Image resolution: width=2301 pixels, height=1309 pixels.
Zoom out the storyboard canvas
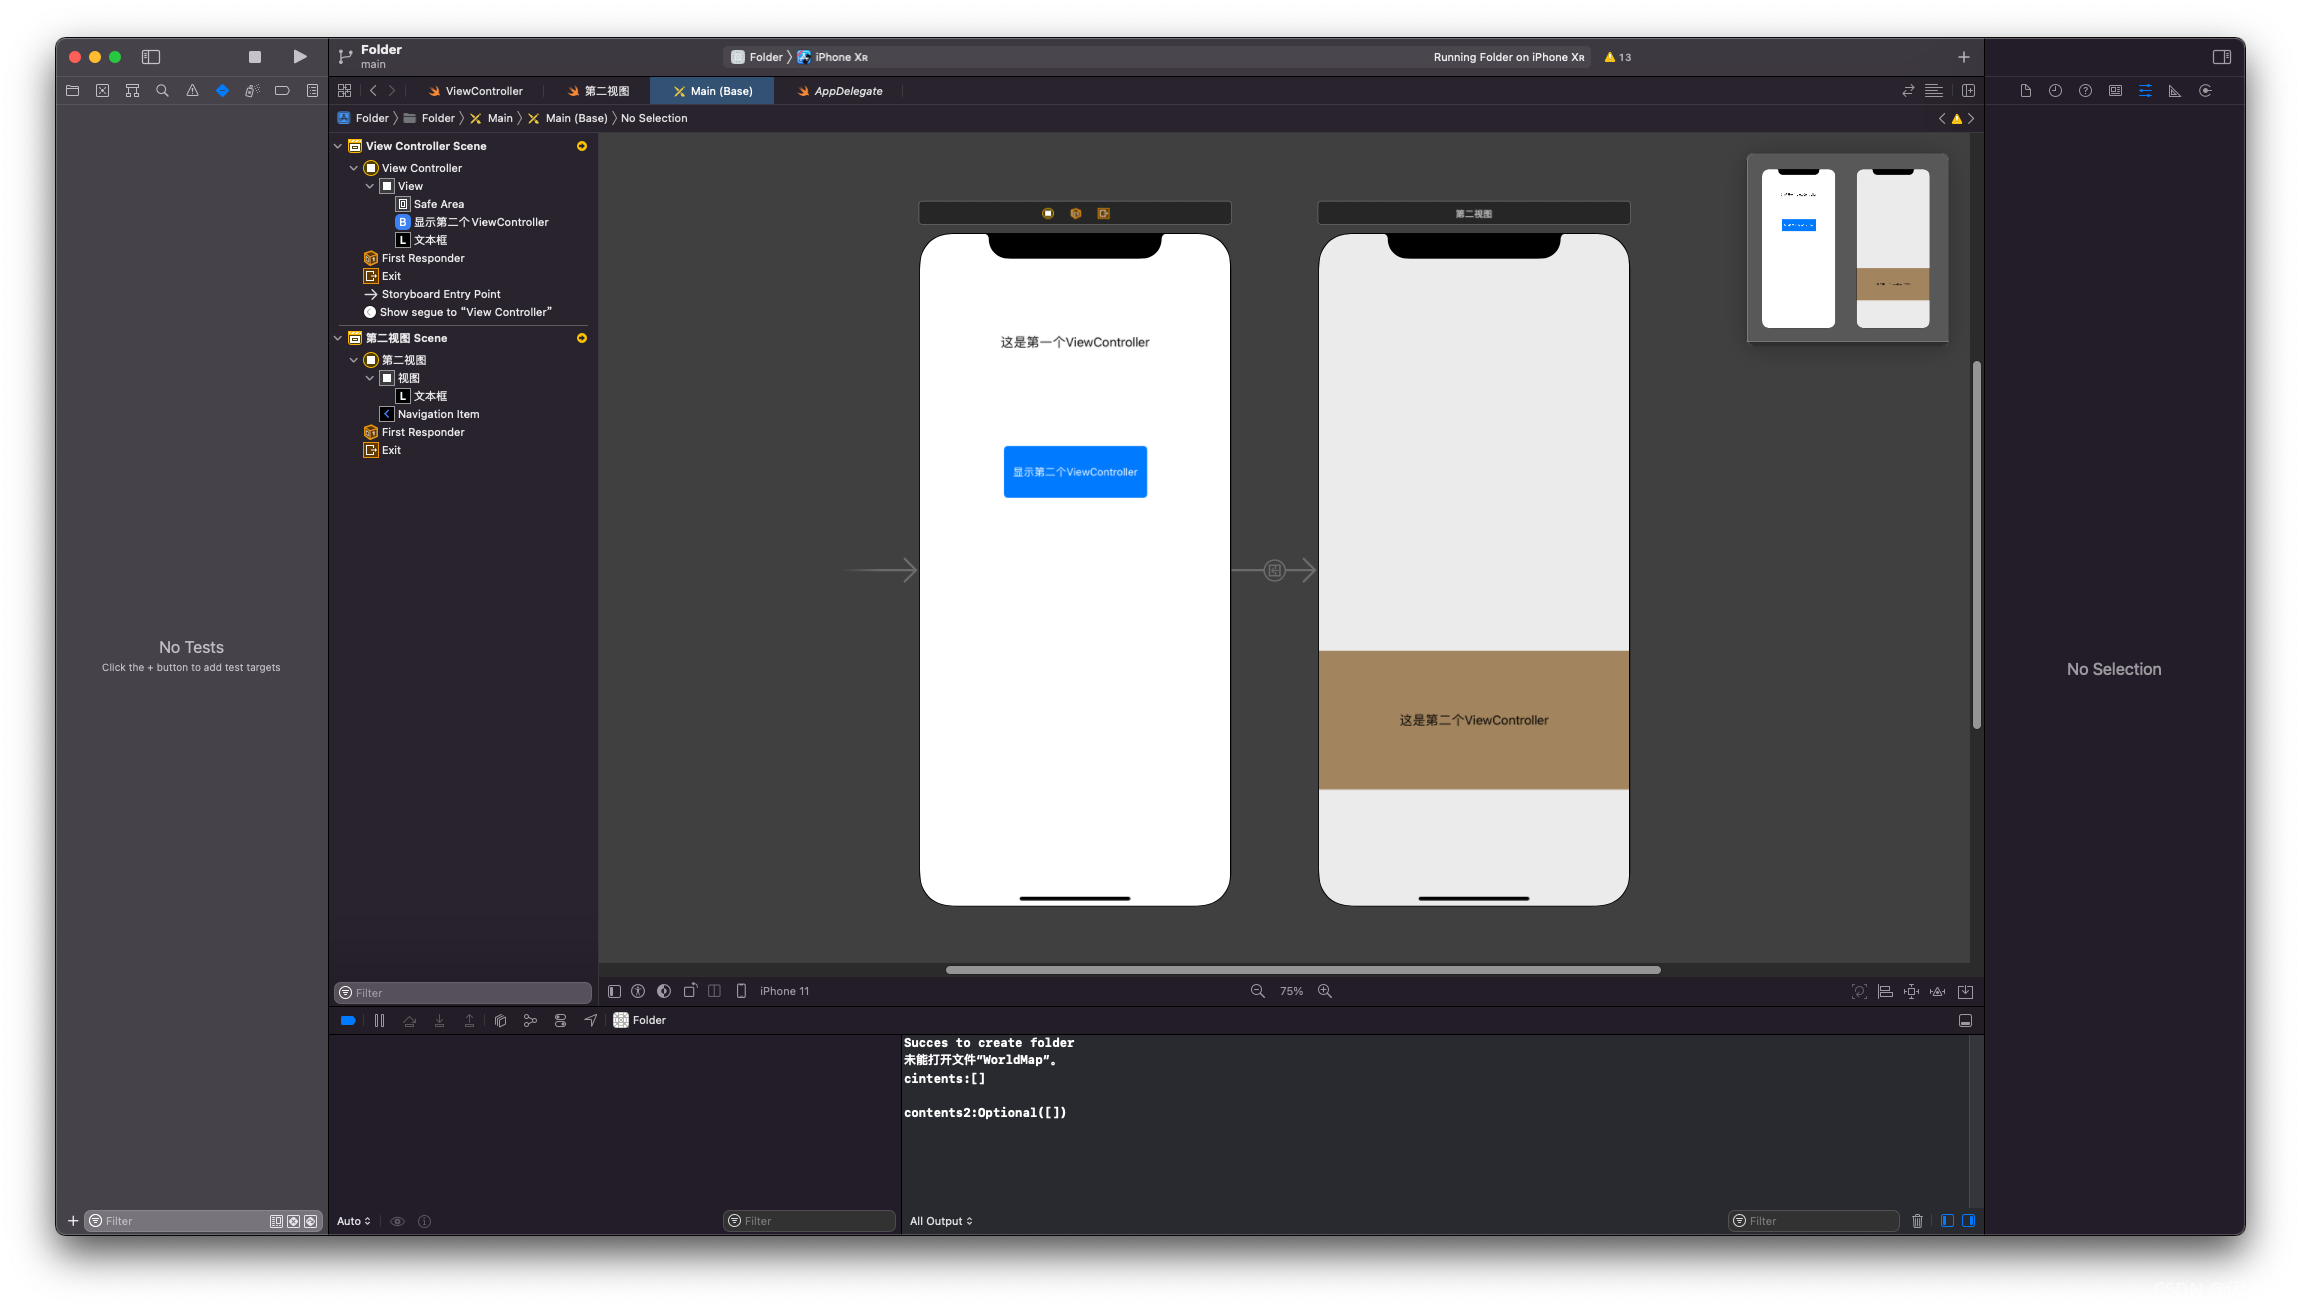coord(1257,991)
